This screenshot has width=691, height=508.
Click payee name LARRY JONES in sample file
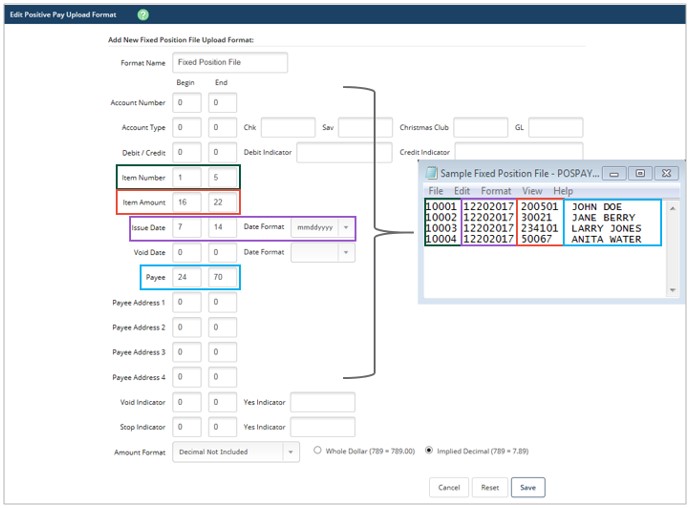click(606, 228)
